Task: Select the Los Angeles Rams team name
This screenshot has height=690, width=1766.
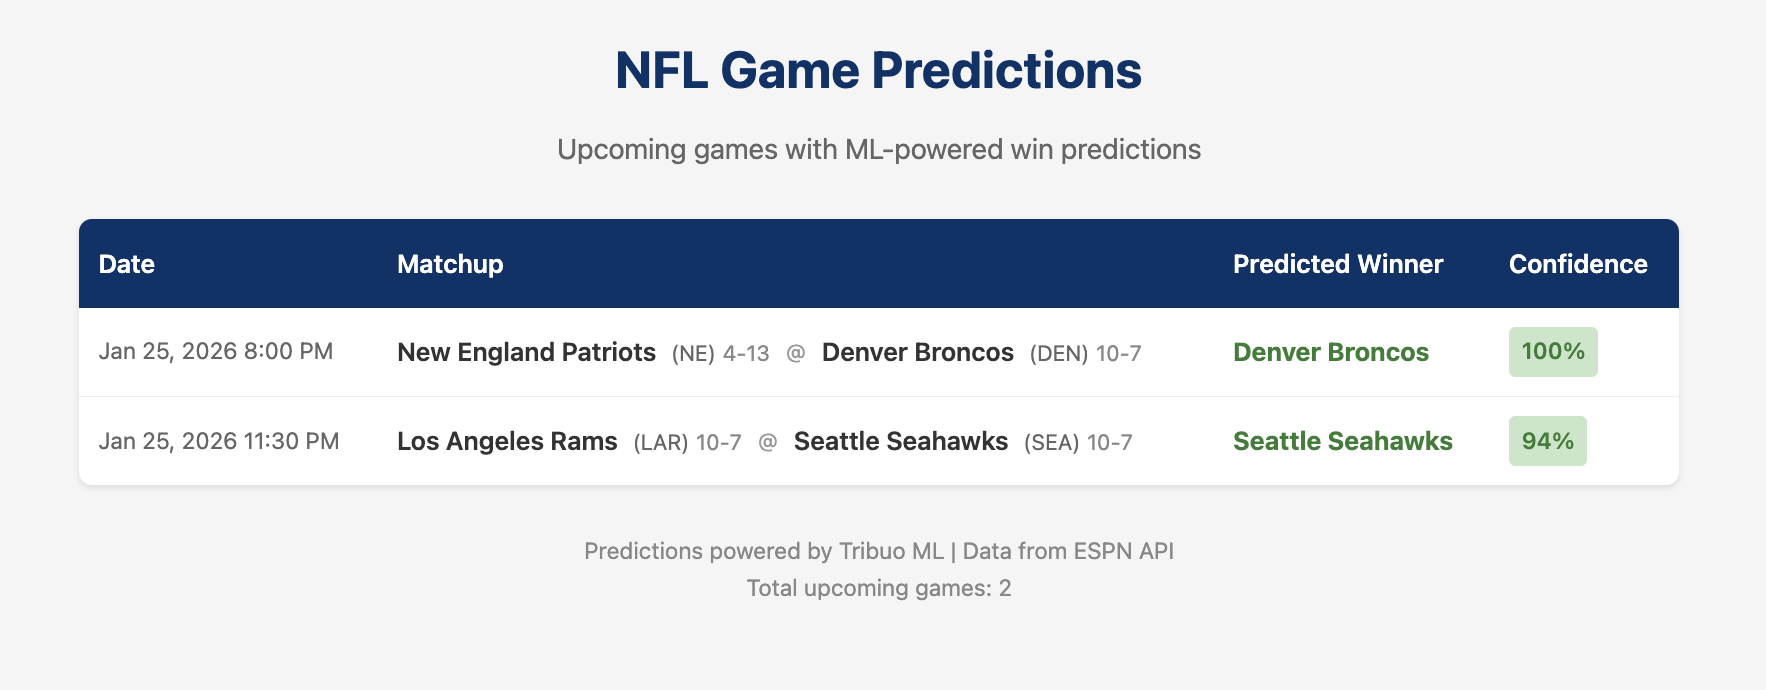Action: point(507,440)
